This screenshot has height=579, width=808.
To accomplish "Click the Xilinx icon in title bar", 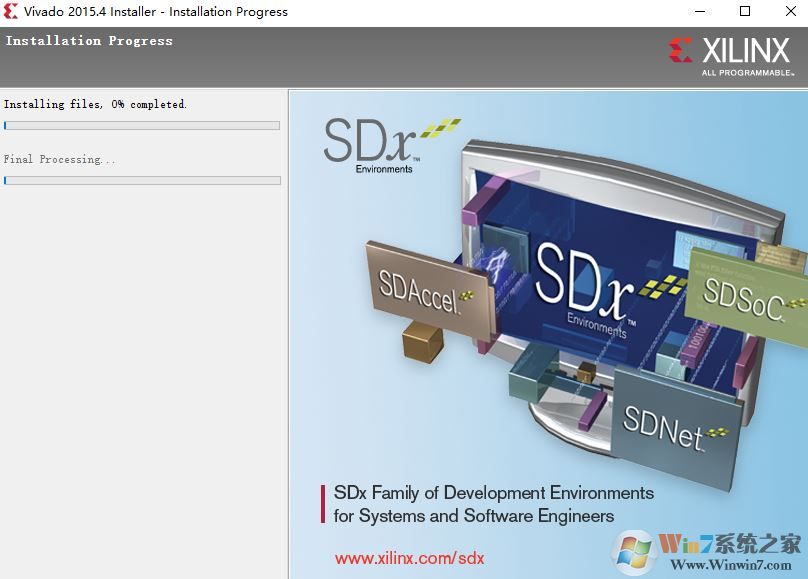I will [x=10, y=12].
